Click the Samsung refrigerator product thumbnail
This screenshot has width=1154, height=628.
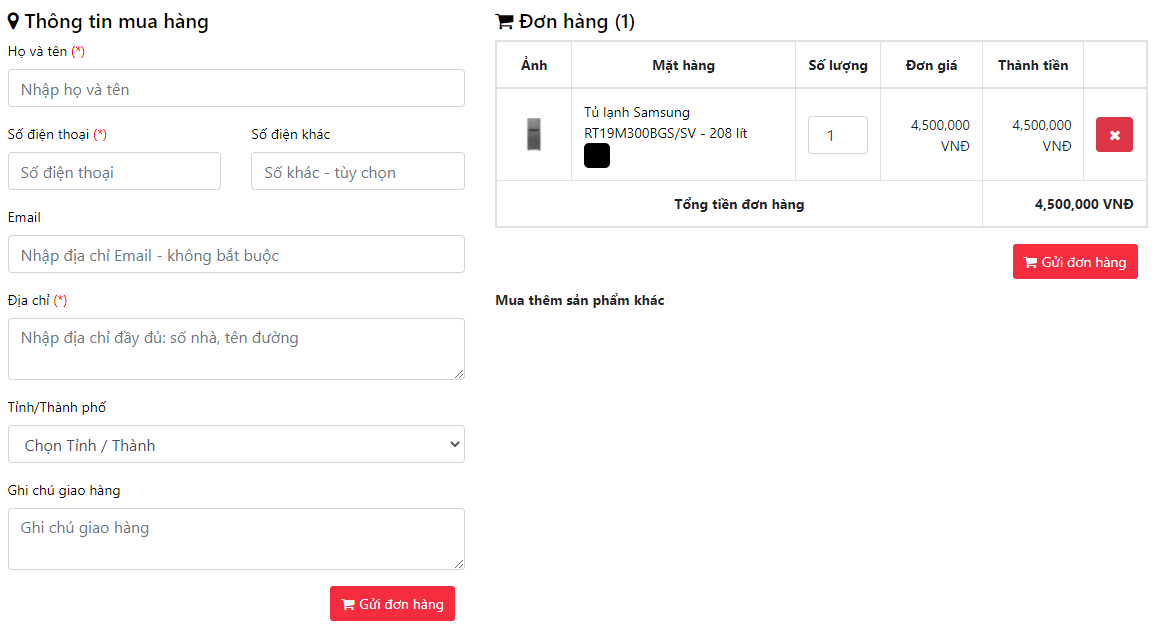(534, 134)
